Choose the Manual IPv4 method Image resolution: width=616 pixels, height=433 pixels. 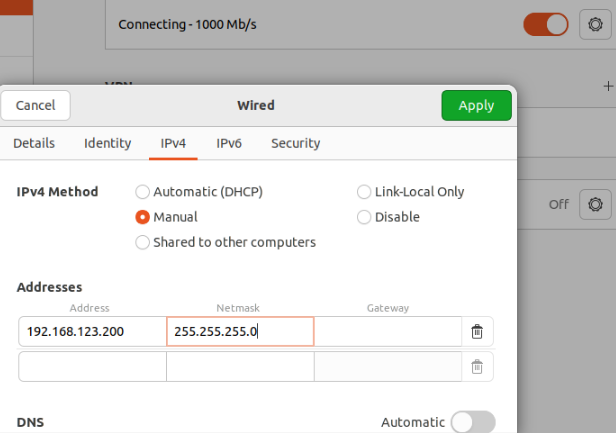pyautogui.click(x=143, y=217)
